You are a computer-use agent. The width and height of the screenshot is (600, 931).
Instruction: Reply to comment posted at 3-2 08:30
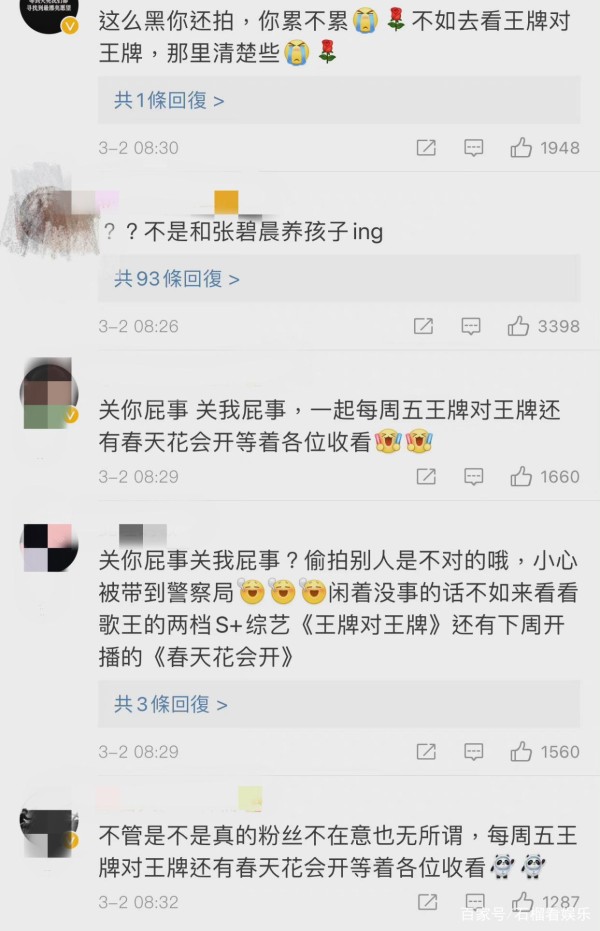coord(473,147)
